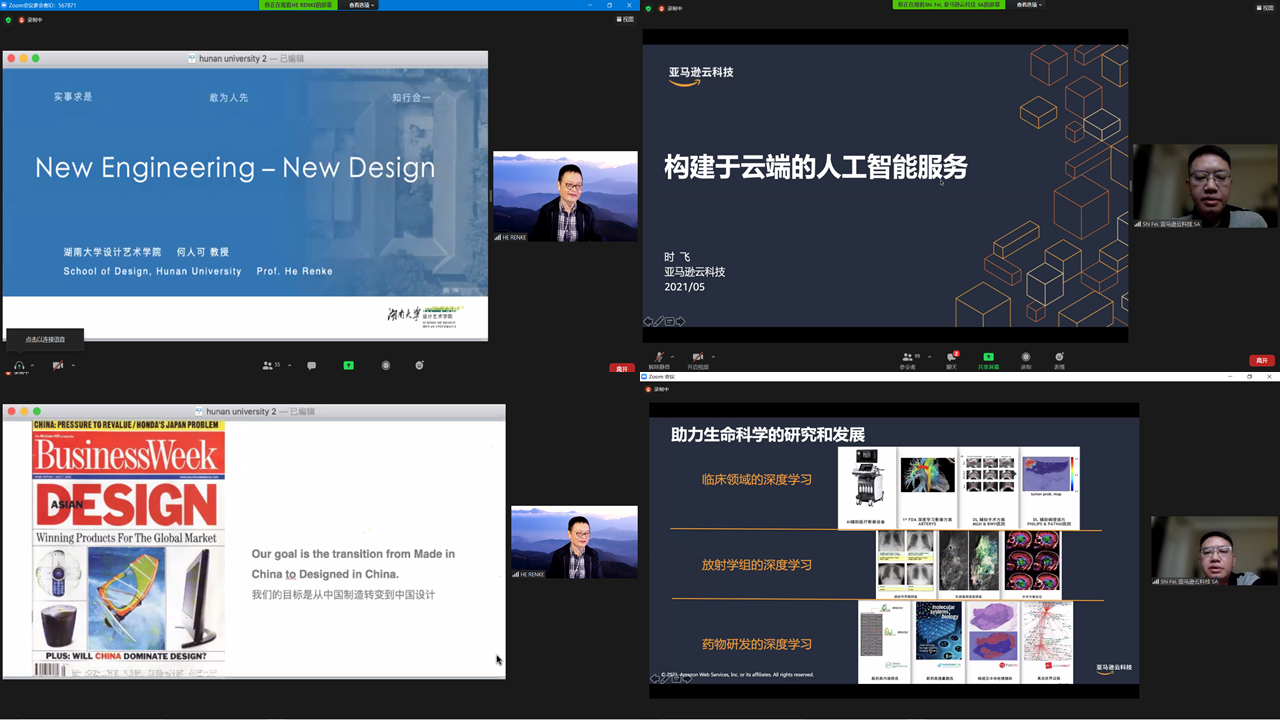The width and height of the screenshot is (1280, 720).
Task: Click encryption shield in upper-right meeting window
Action: pyautogui.click(x=649, y=8)
